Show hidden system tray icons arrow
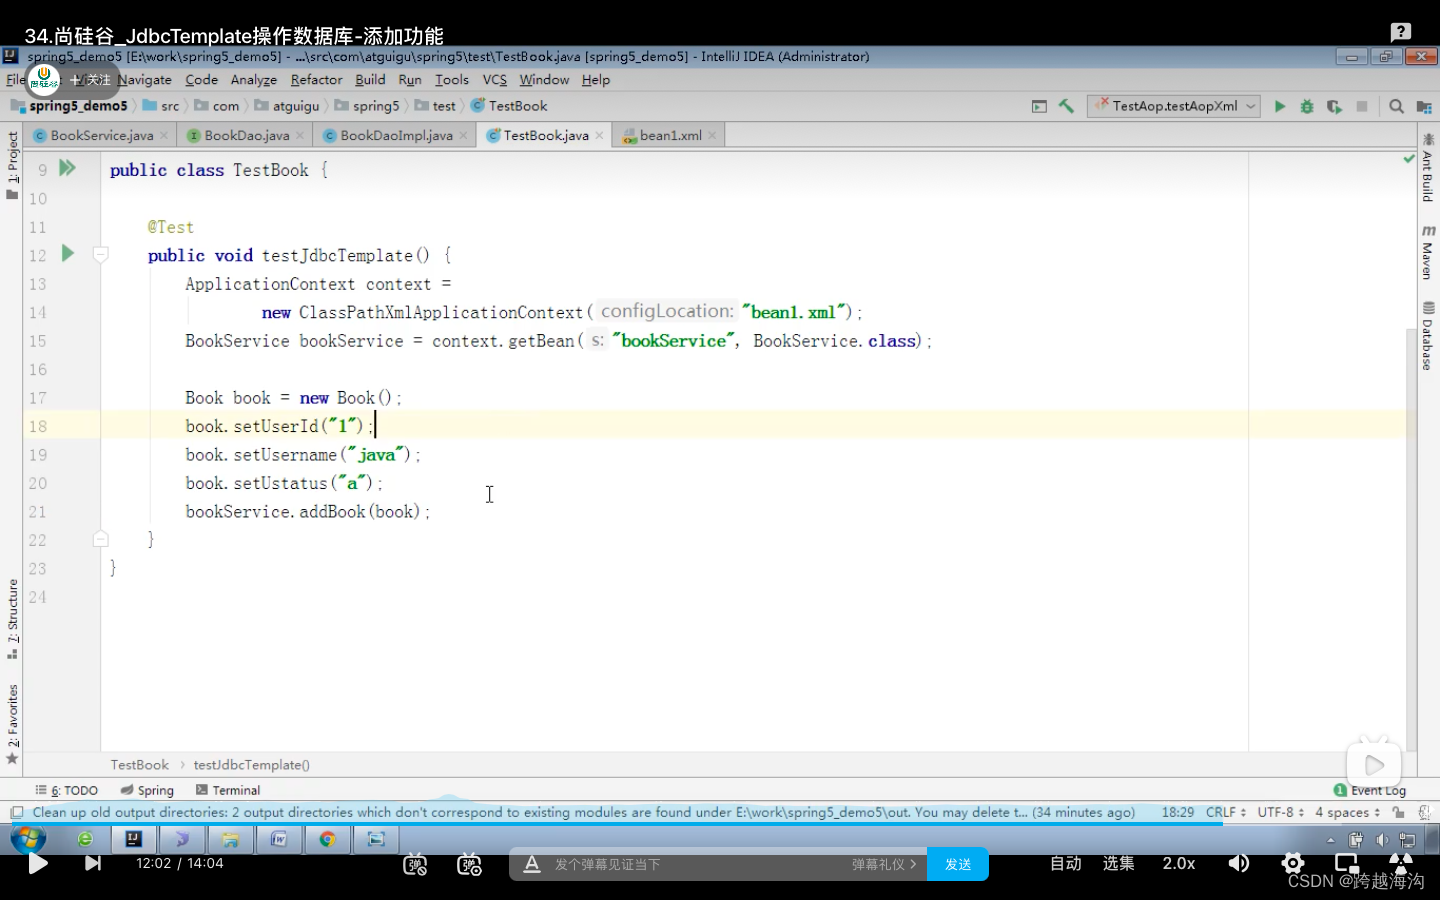Viewport: 1440px width, 900px height. tap(1330, 840)
